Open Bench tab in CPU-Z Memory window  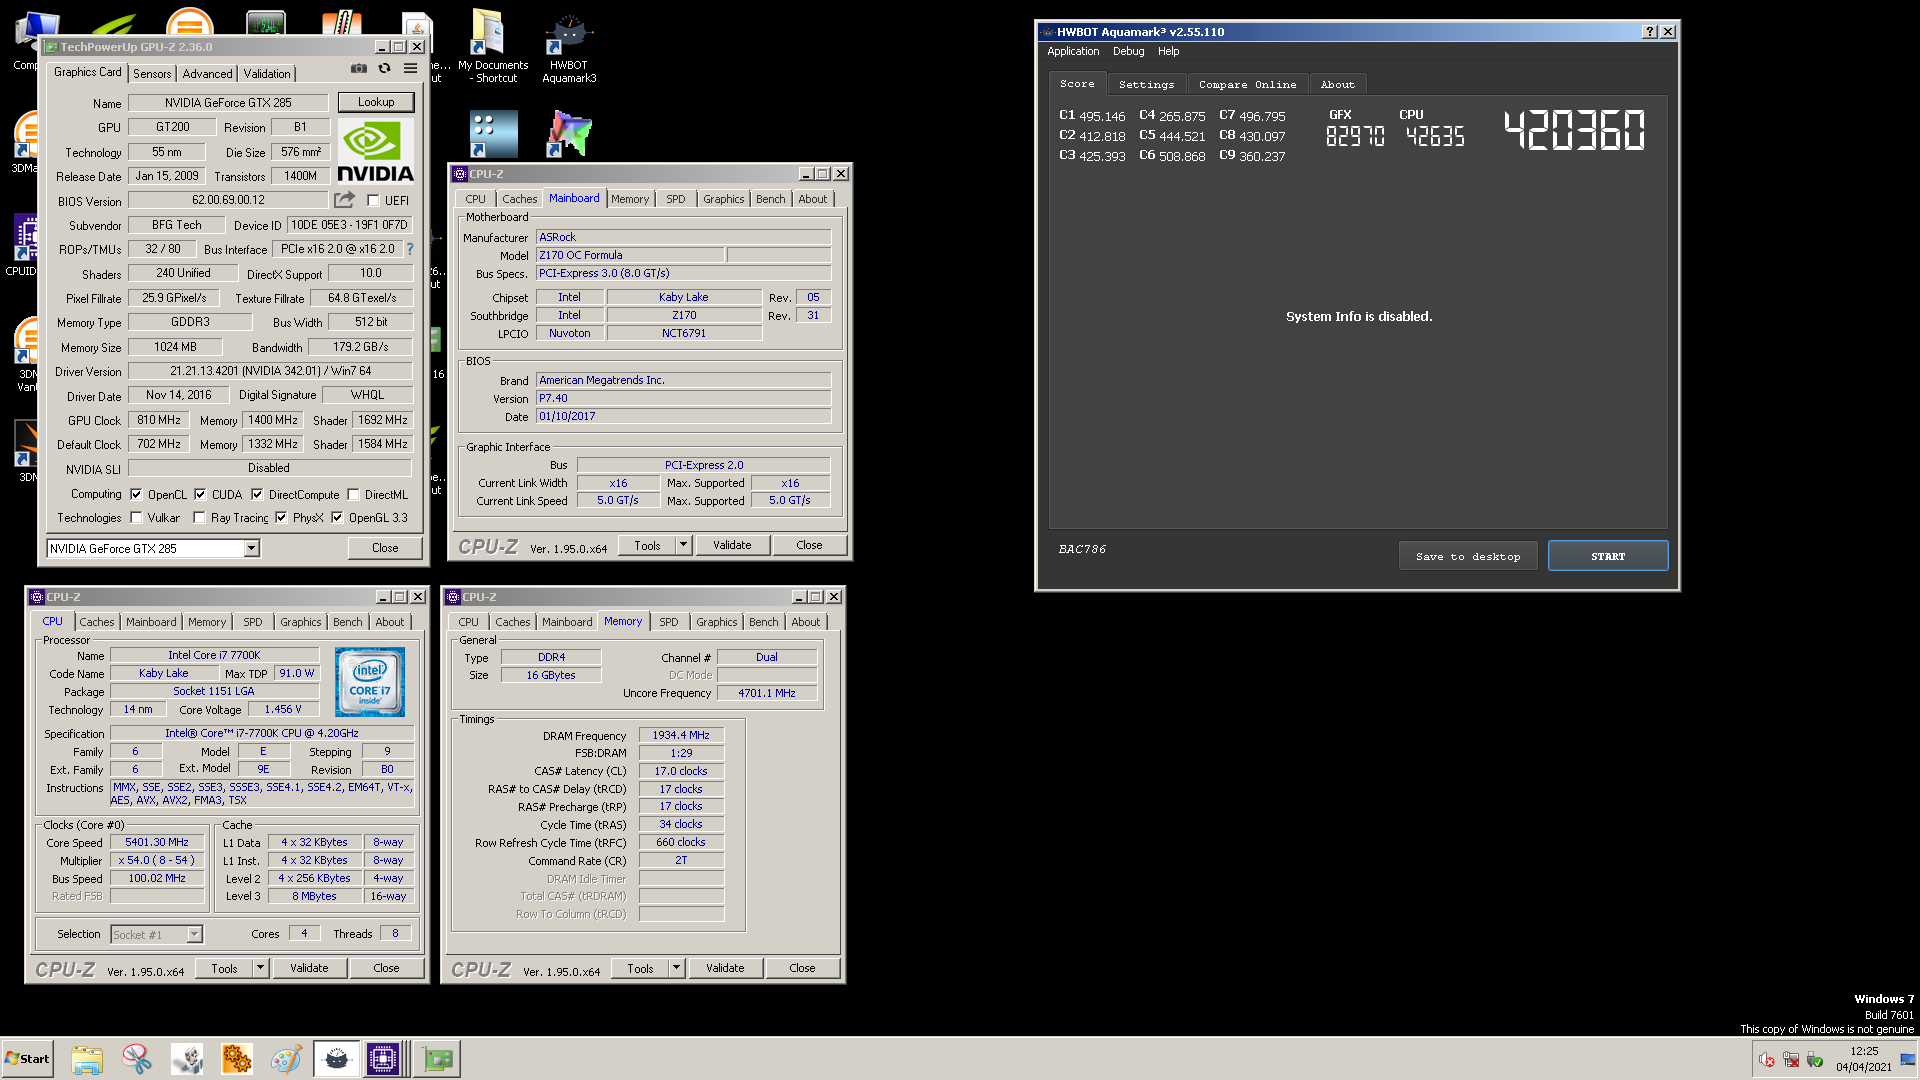click(x=763, y=622)
